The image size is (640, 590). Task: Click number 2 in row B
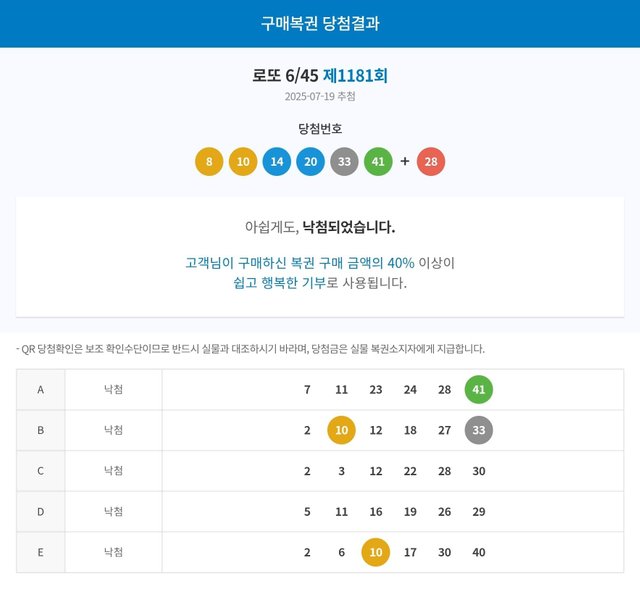point(307,430)
